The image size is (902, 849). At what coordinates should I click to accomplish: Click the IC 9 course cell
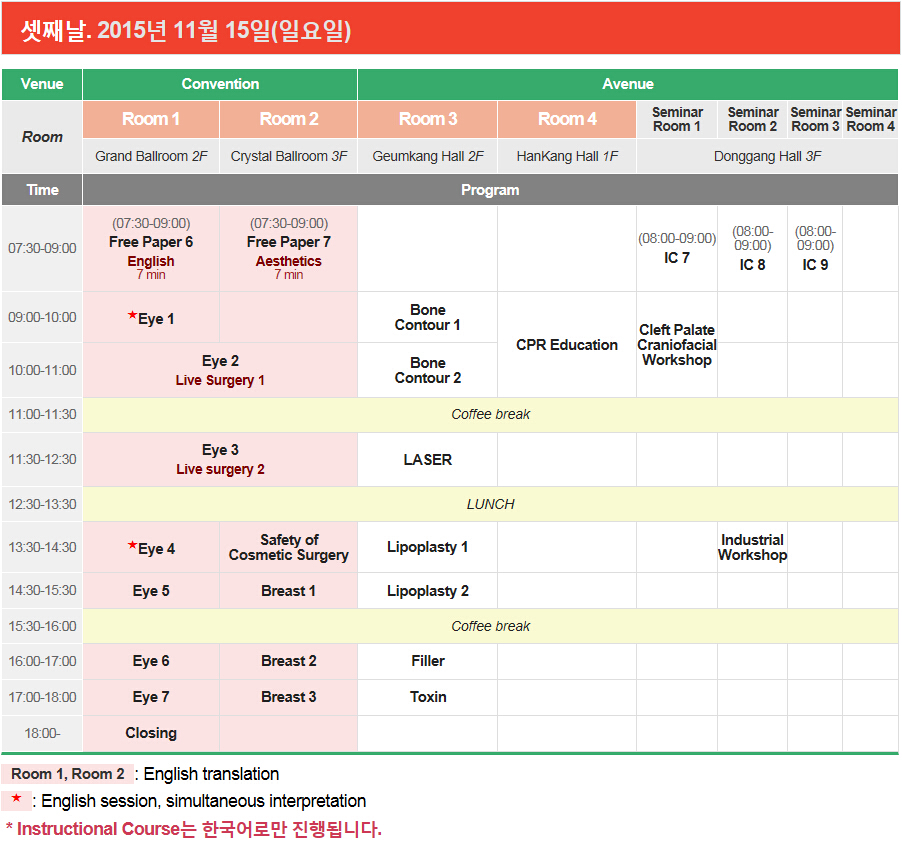(815, 248)
